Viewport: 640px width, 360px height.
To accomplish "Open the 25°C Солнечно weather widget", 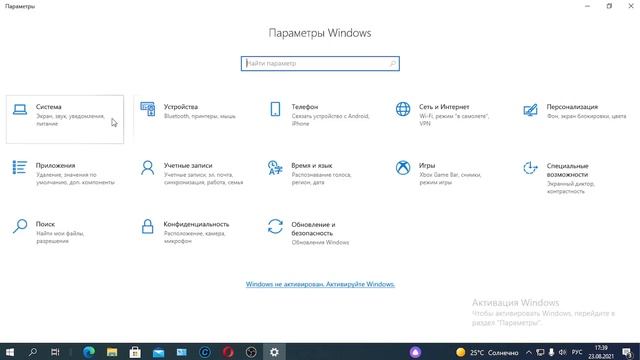I will pos(487,352).
